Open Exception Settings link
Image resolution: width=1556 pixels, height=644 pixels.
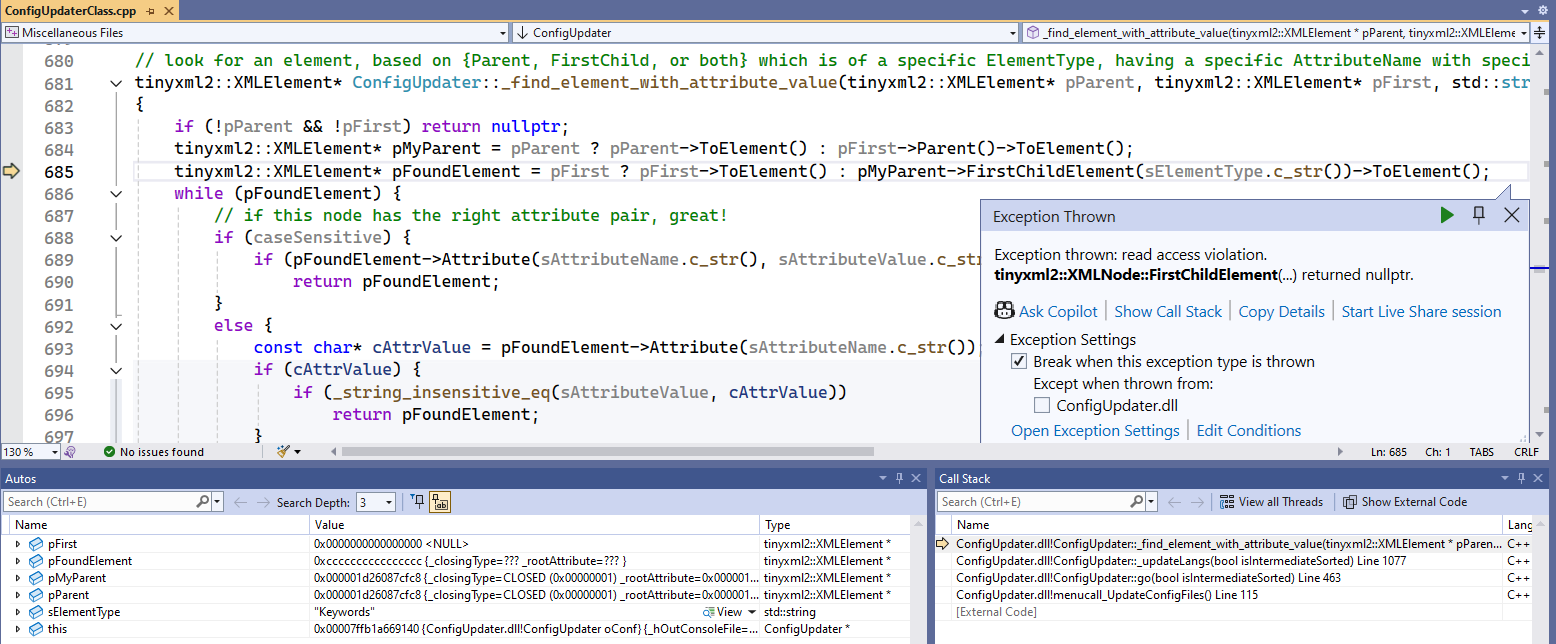[1095, 431]
